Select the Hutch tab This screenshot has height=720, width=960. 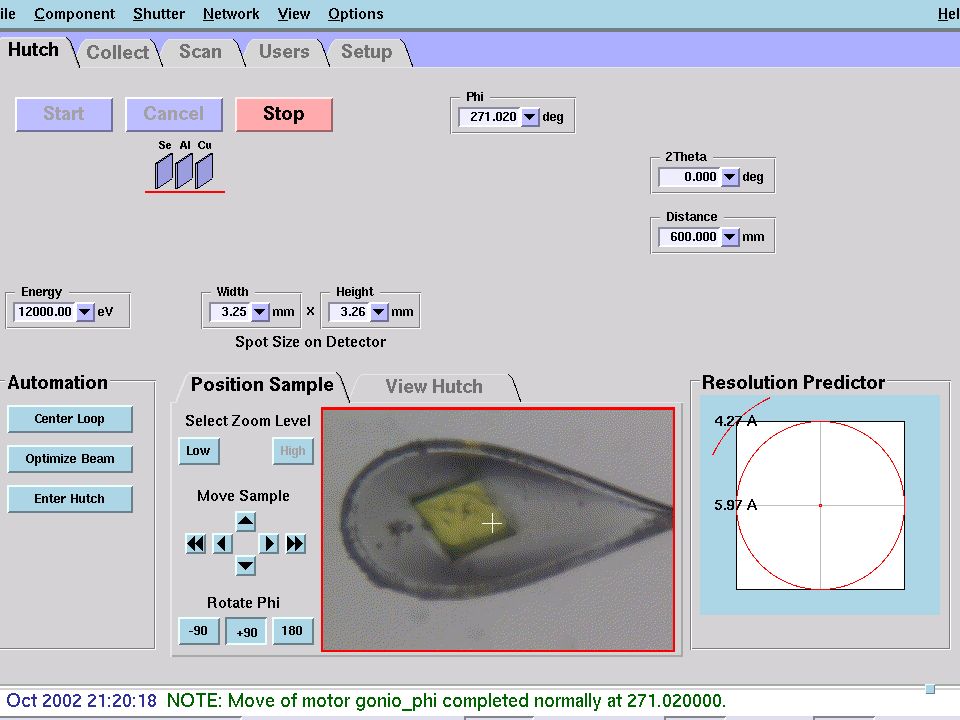34,50
